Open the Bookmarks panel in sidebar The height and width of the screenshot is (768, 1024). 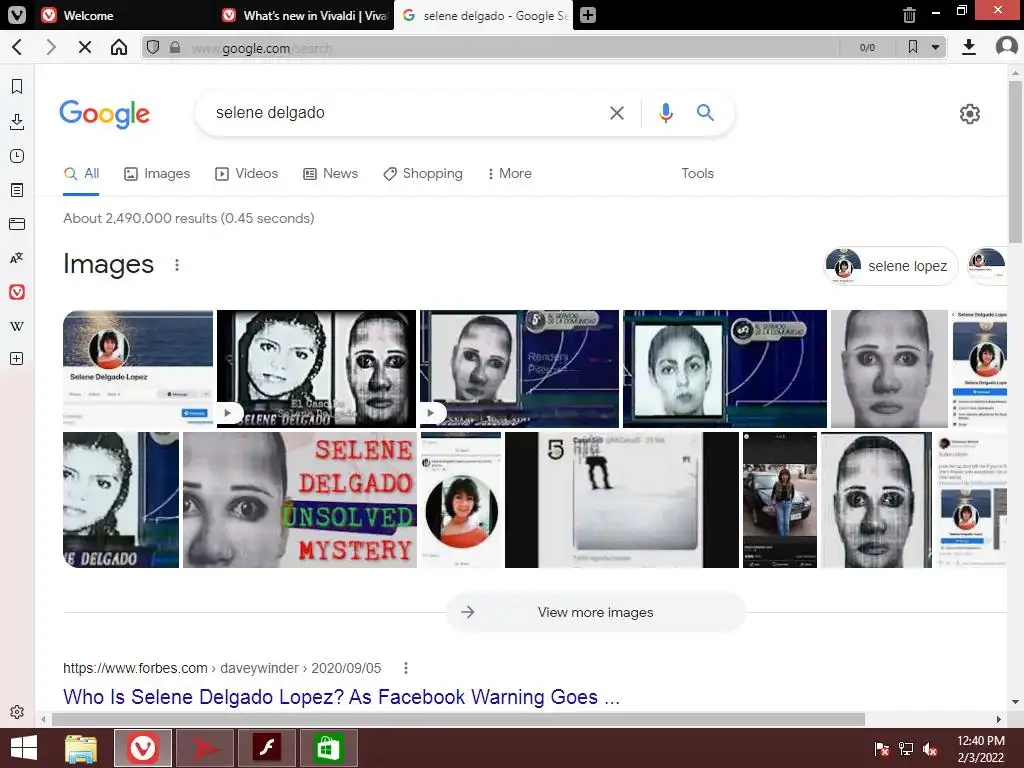pyautogui.click(x=17, y=87)
